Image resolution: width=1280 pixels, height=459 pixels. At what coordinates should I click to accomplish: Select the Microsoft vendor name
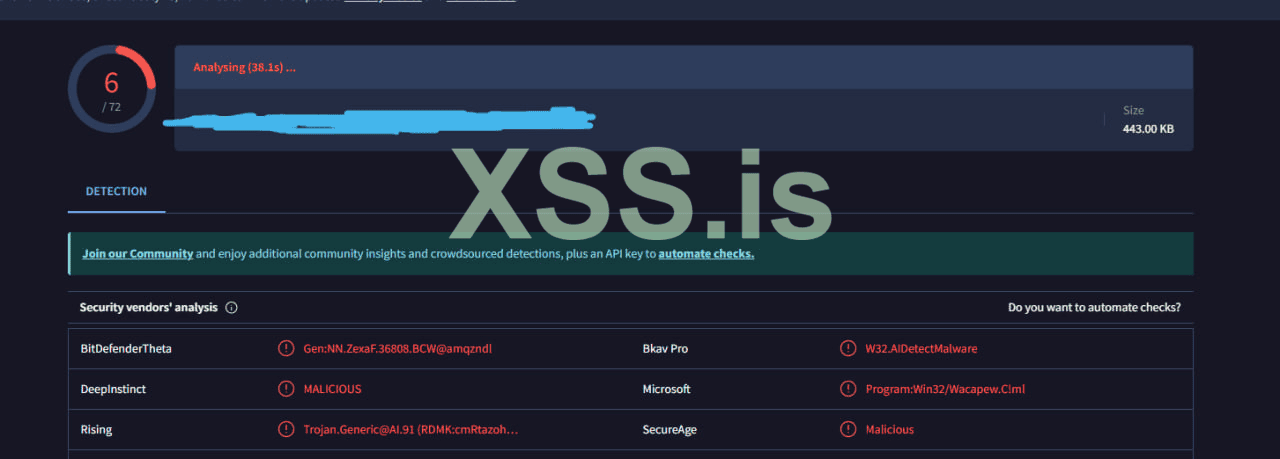(666, 389)
